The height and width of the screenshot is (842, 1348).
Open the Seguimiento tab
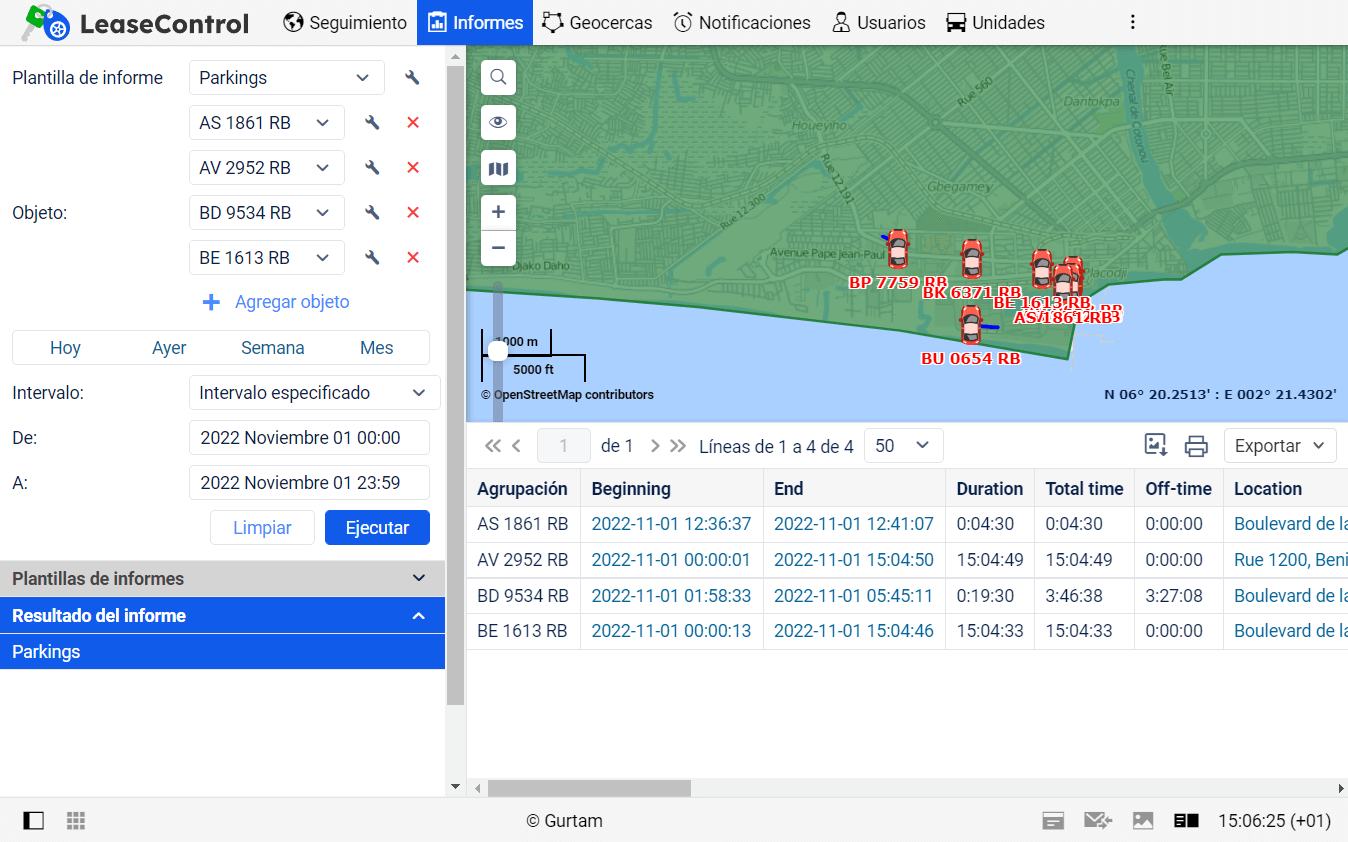tap(345, 22)
